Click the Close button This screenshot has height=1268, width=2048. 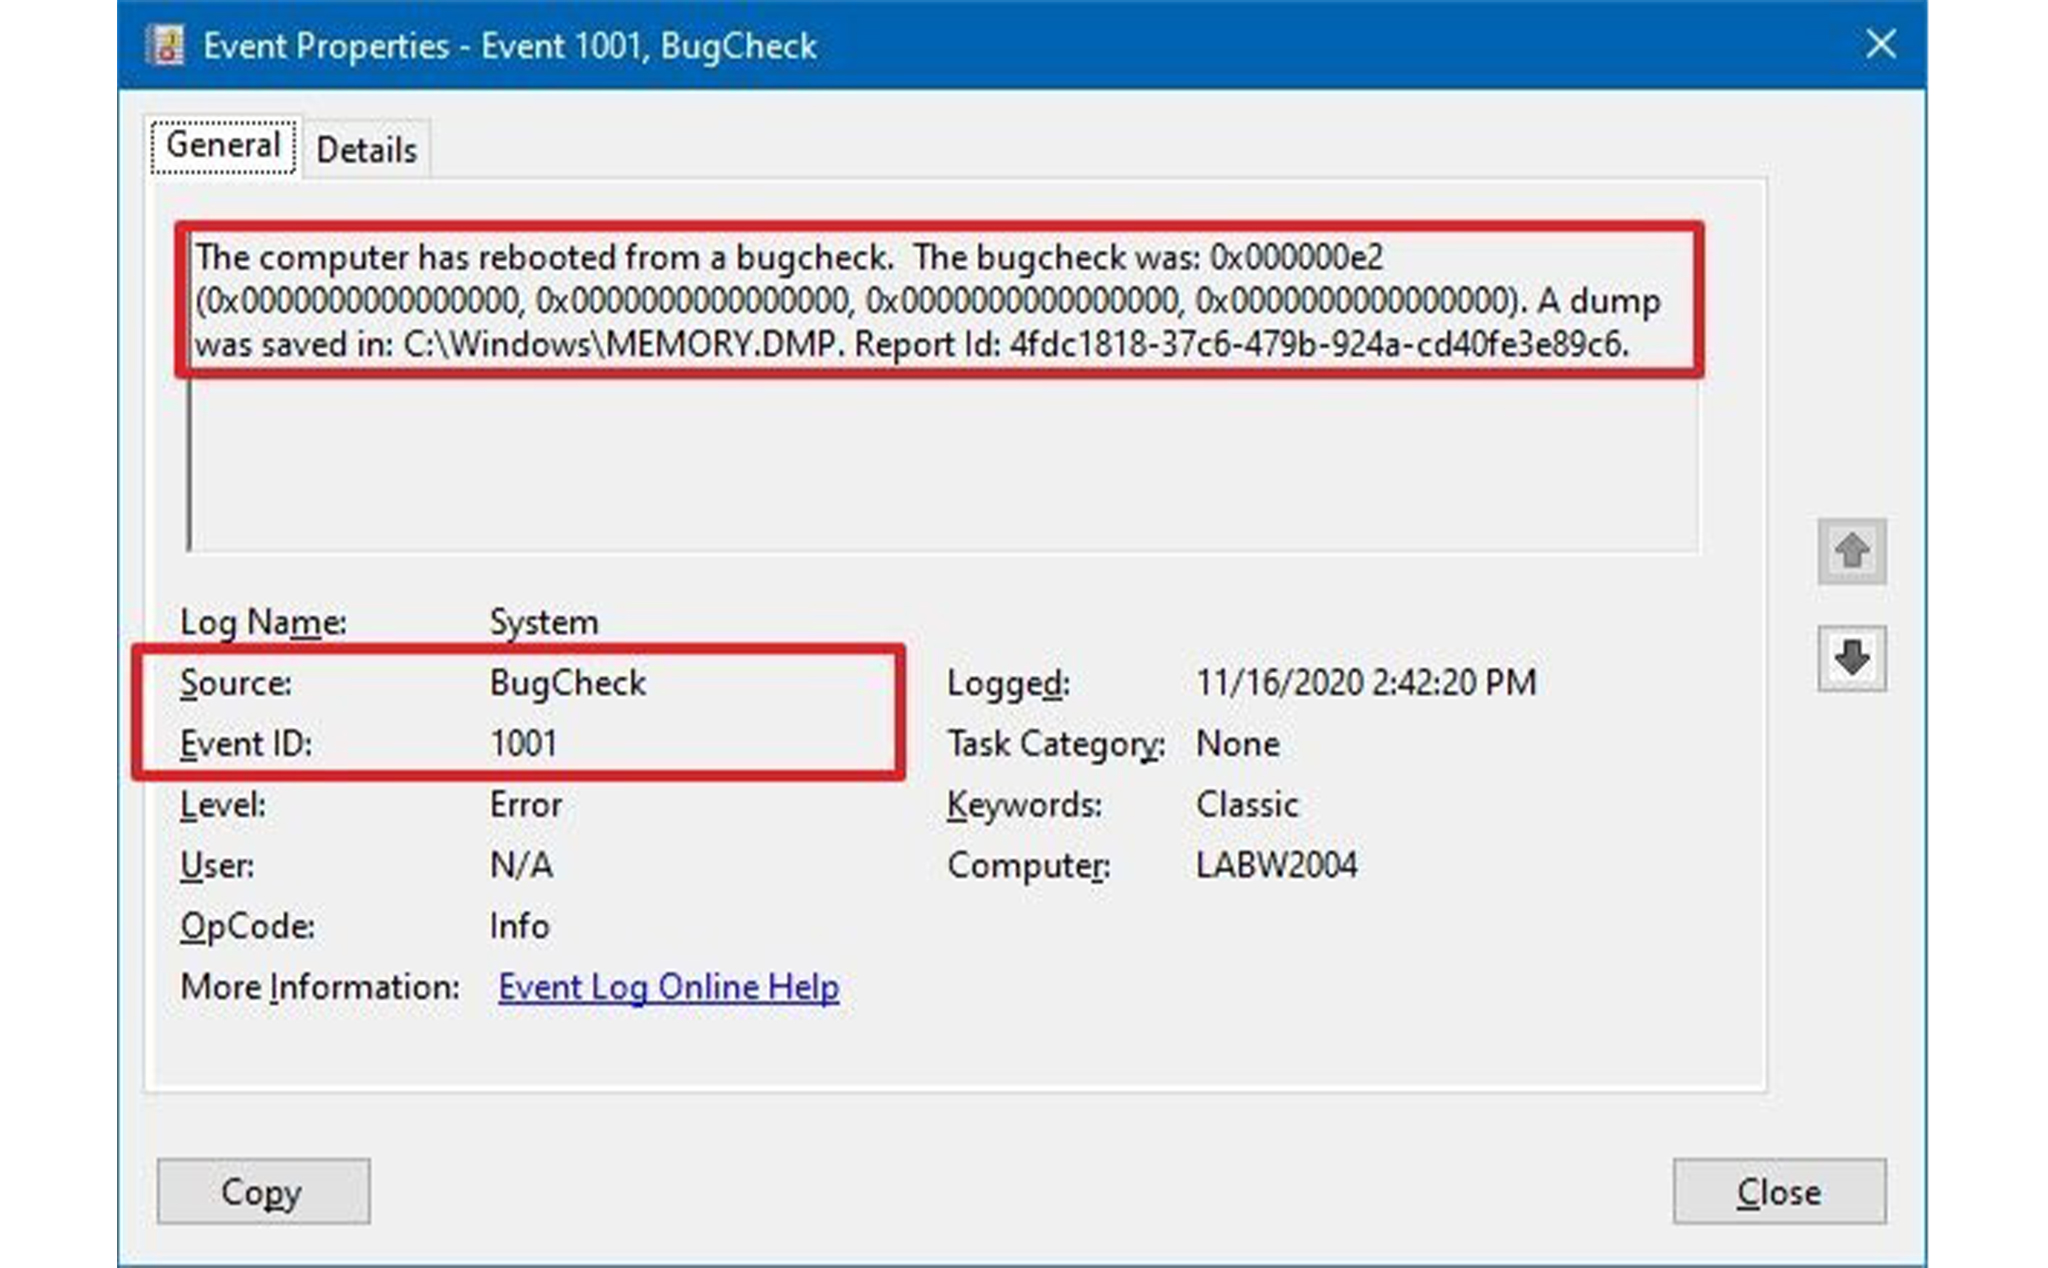click(x=1779, y=1191)
